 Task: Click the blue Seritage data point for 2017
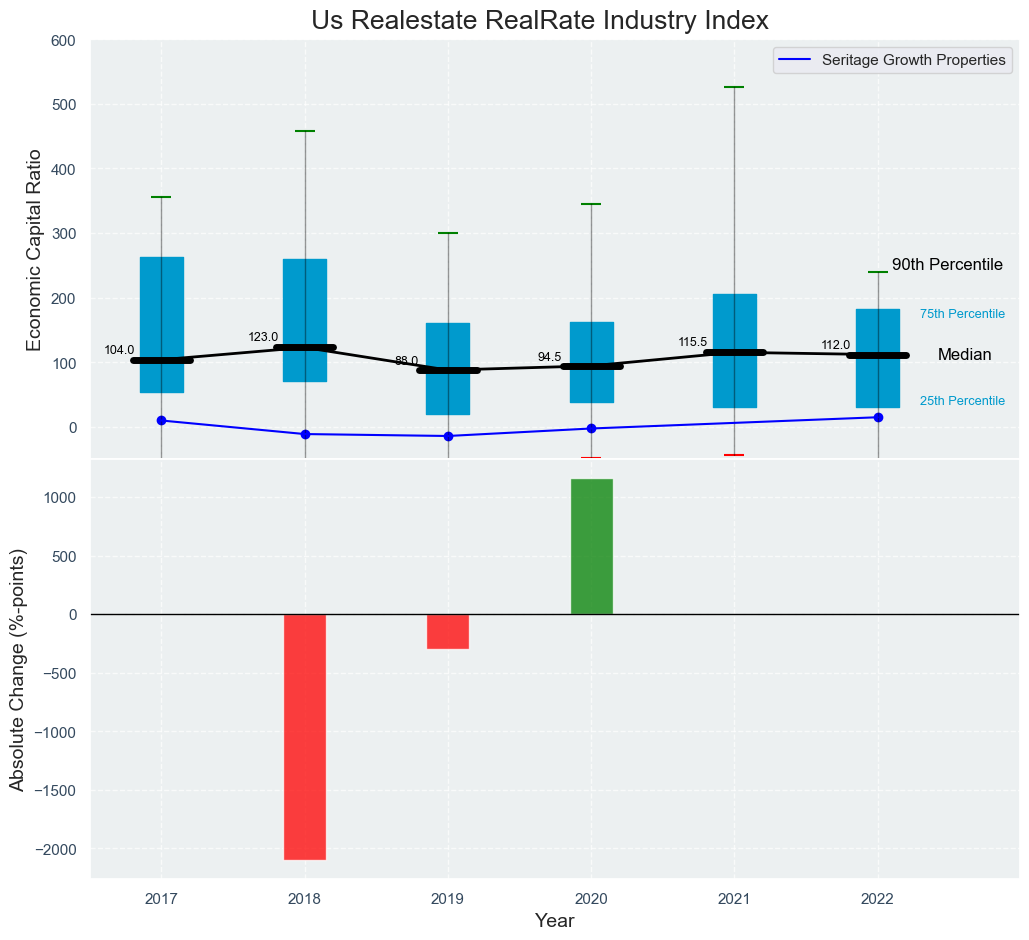pos(161,421)
